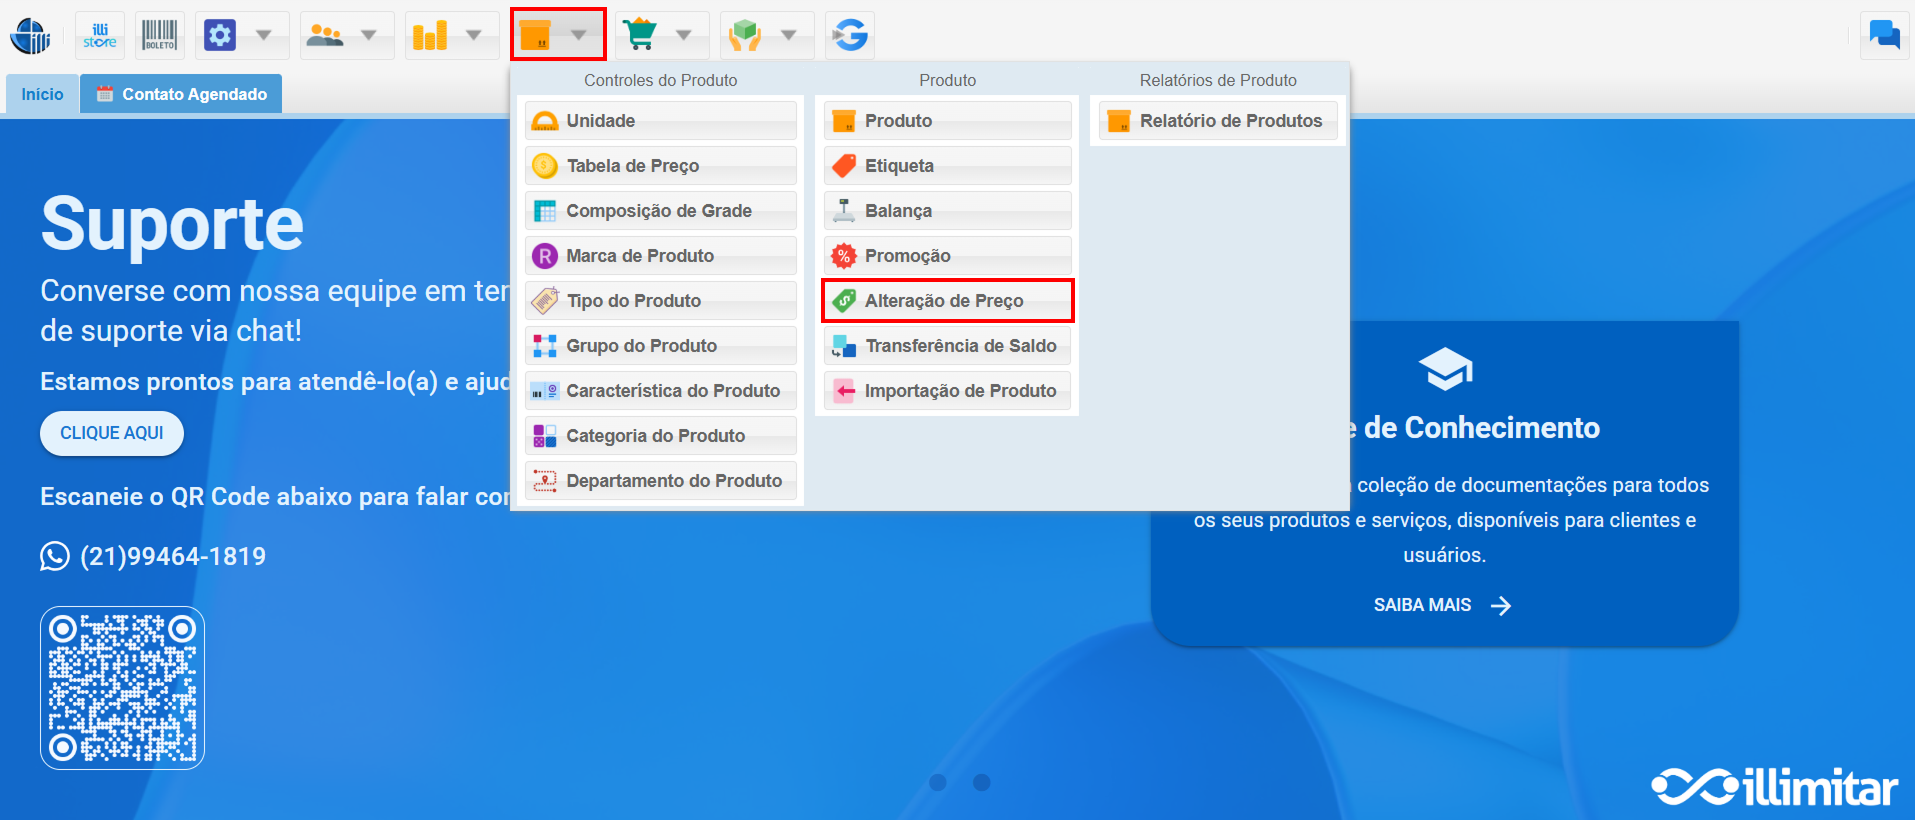Image resolution: width=1915 pixels, height=820 pixels.
Task: Open the Boleto barcode icon
Action: coord(159,36)
